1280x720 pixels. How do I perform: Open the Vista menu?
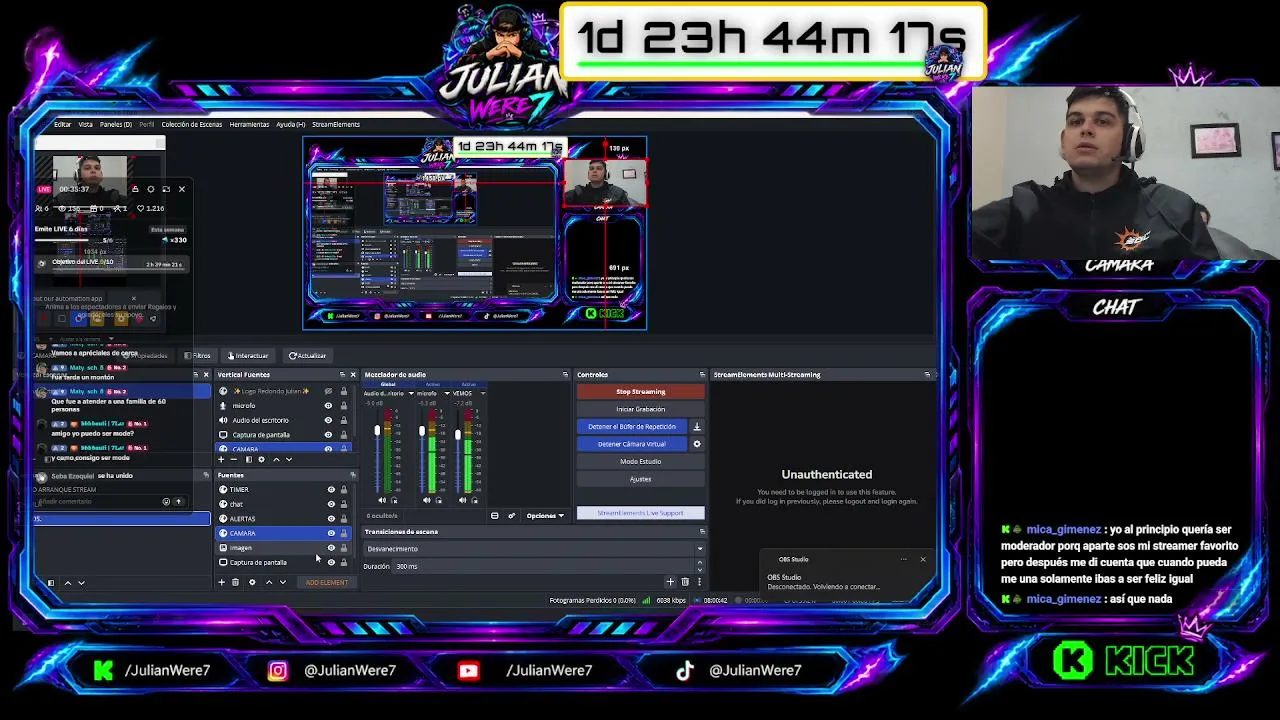point(85,124)
